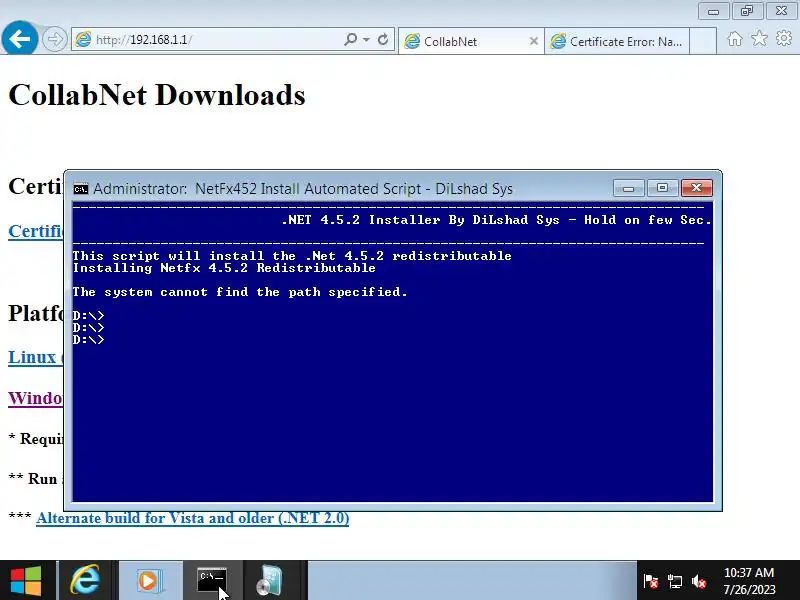Close the CollabNet tab
The height and width of the screenshot is (600, 800).
coord(534,41)
